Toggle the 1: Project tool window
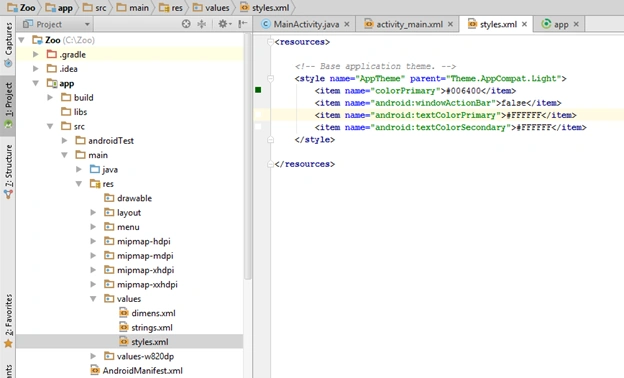 point(8,105)
